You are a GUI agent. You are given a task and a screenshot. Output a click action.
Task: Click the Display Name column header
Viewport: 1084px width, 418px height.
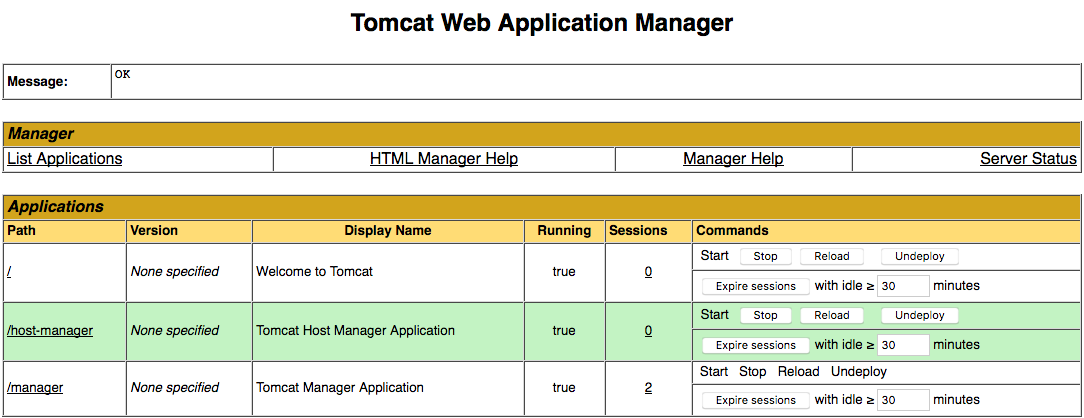(x=388, y=231)
